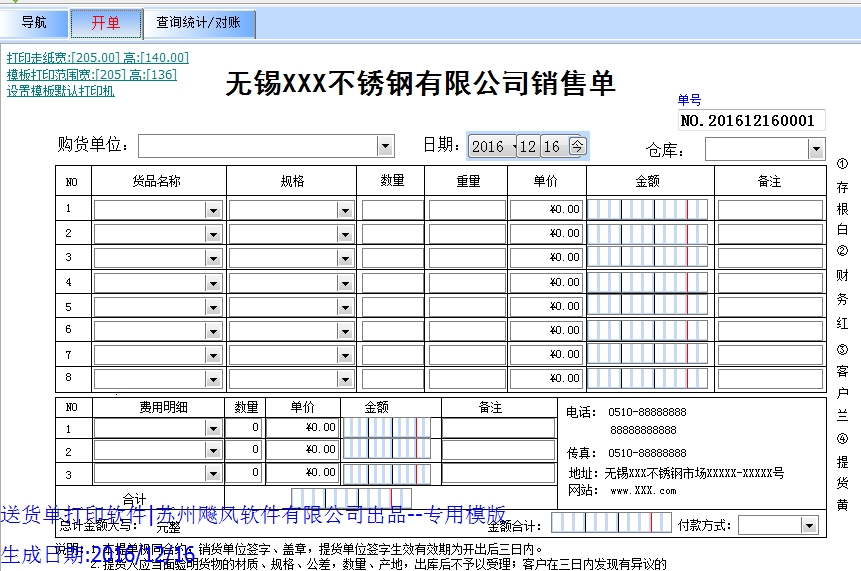Expand the 购货单位 dropdown
This screenshot has height=571, width=861.
pyautogui.click(x=385, y=146)
